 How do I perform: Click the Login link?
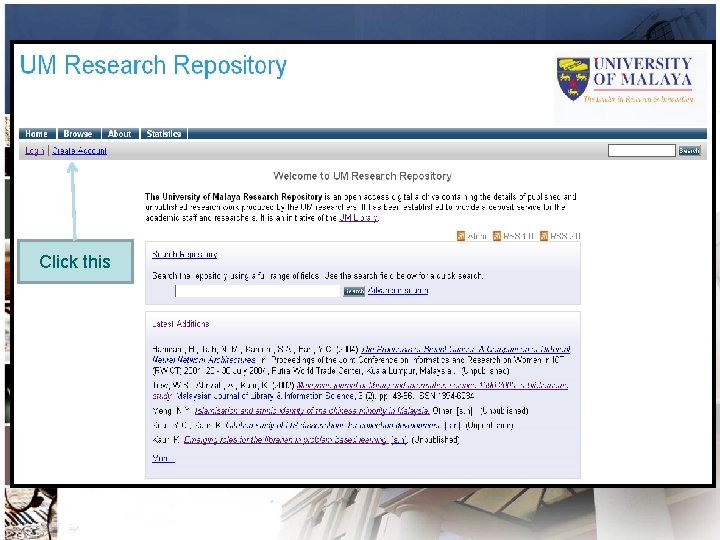coord(34,151)
